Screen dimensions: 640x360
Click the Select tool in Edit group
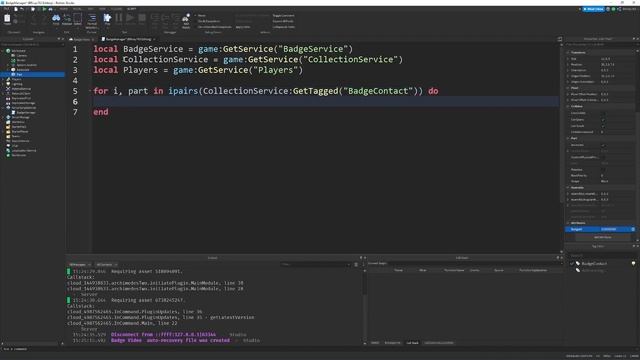(78, 18)
